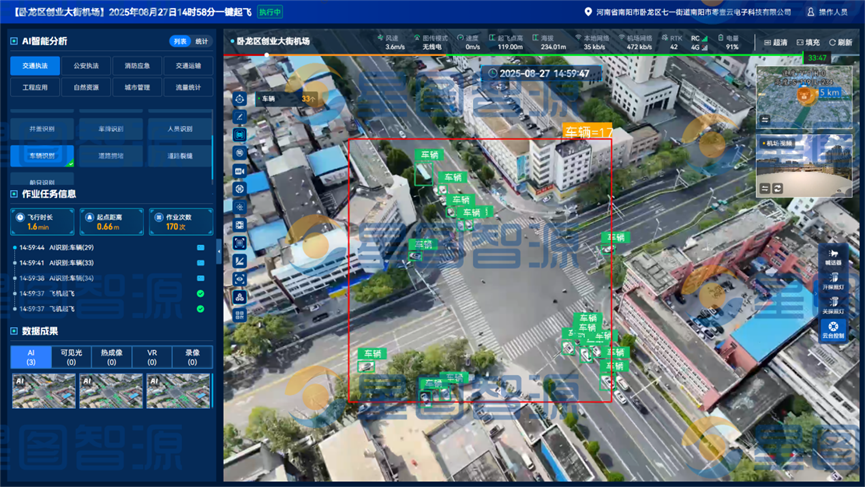Click the three-circles cluster icon
865x487 pixels.
pyautogui.click(x=240, y=297)
